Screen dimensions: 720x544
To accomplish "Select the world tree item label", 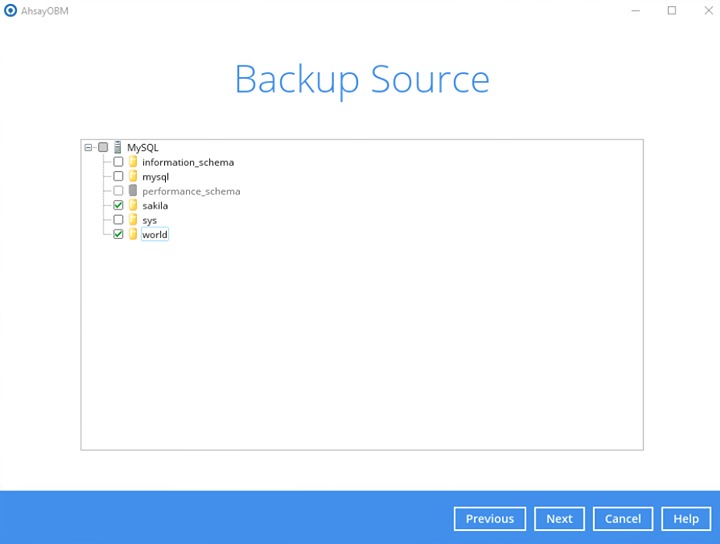I will pos(155,234).
